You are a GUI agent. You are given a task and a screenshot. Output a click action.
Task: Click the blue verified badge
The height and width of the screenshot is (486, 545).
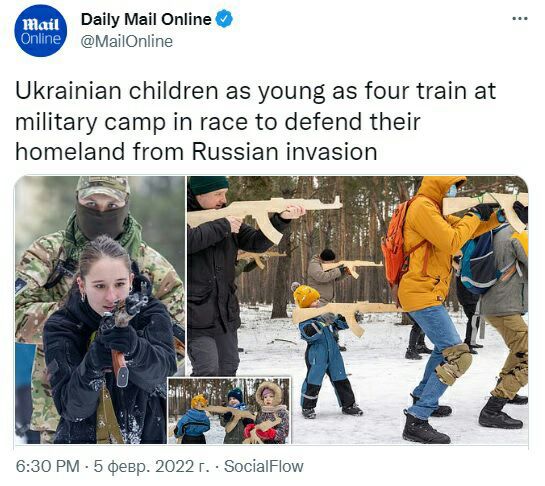tap(224, 19)
